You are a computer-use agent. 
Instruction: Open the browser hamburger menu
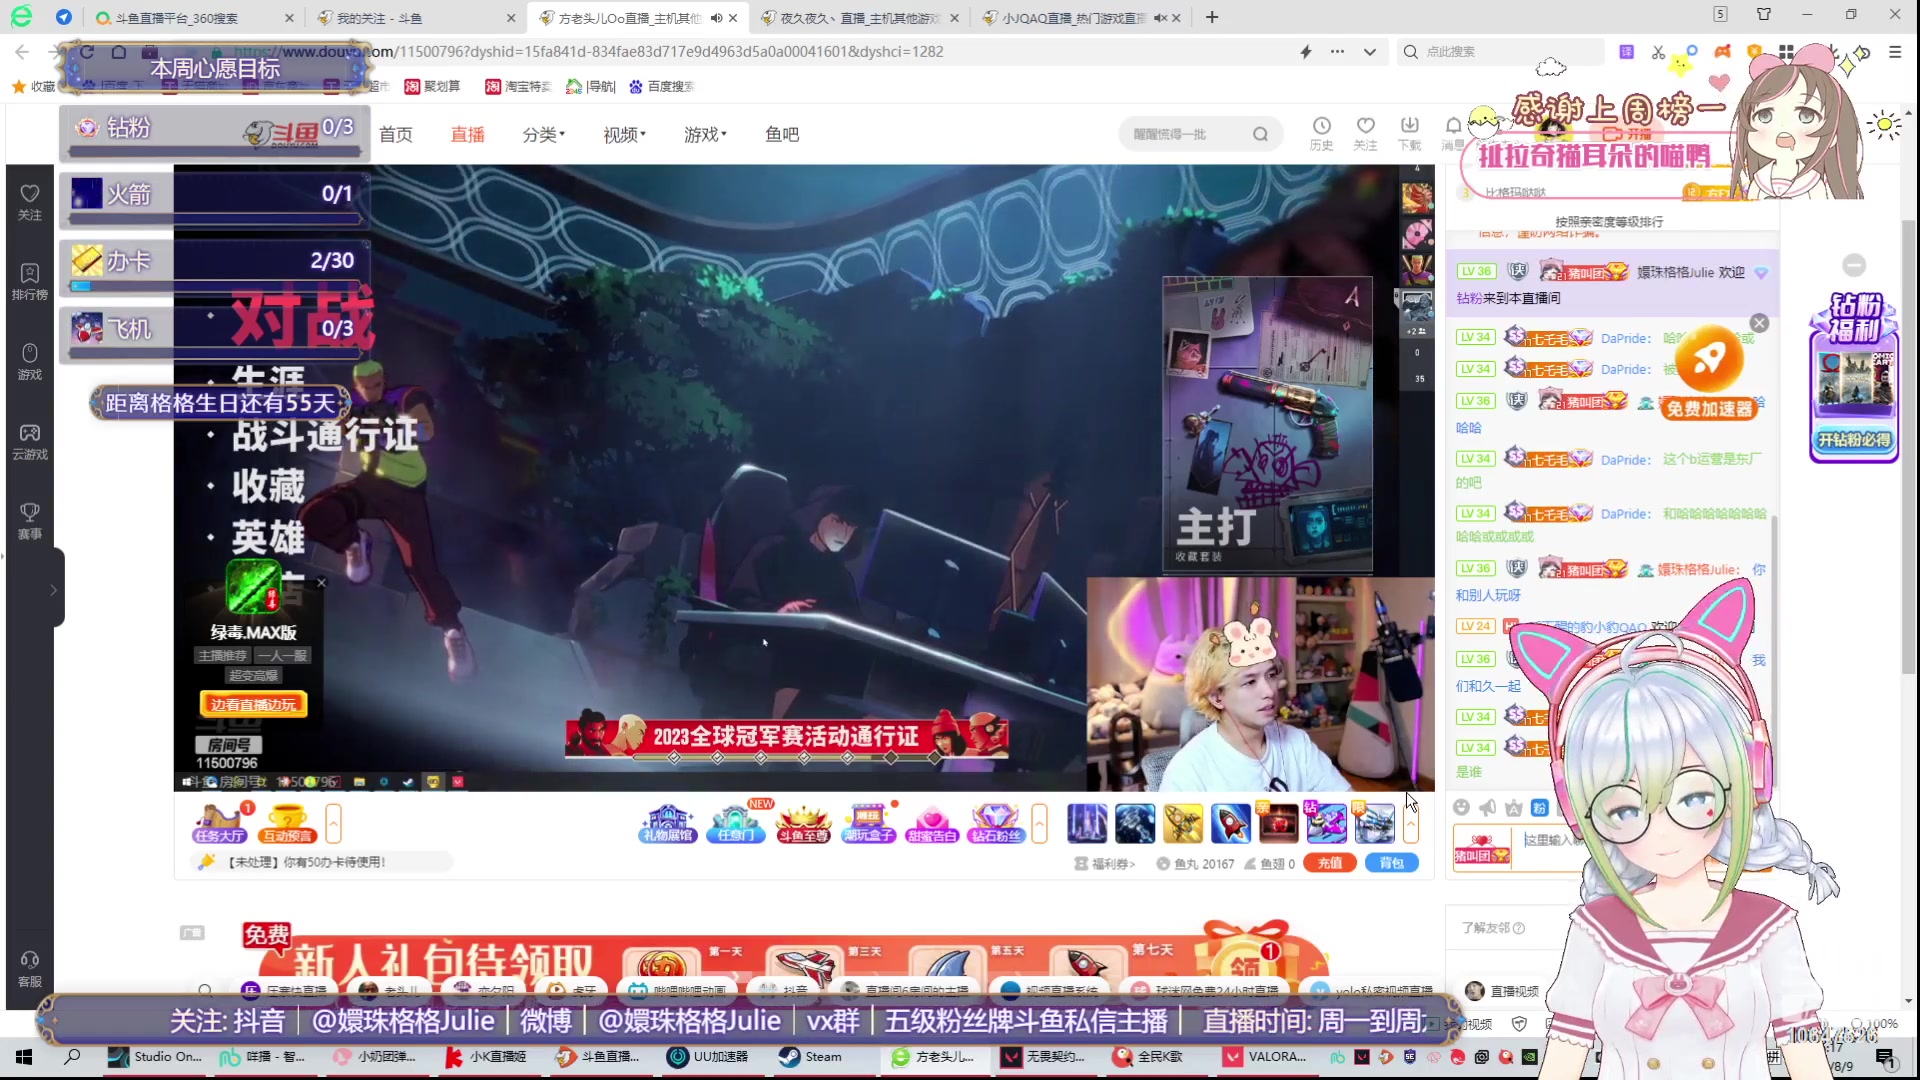[1895, 52]
